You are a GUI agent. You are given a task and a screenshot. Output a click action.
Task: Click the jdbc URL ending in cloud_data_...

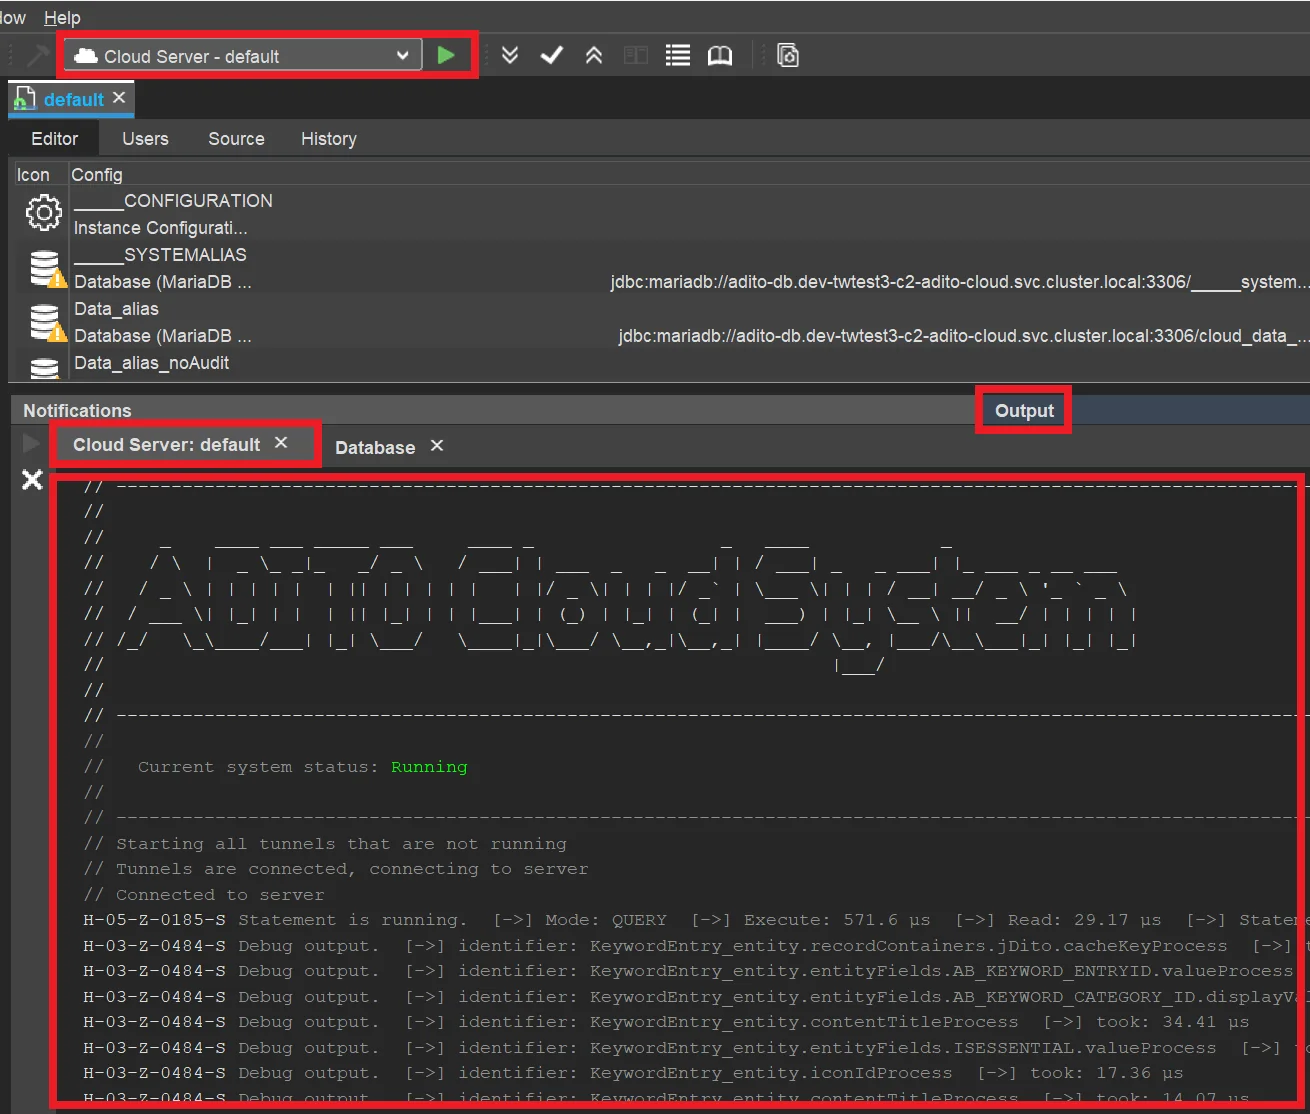(963, 336)
